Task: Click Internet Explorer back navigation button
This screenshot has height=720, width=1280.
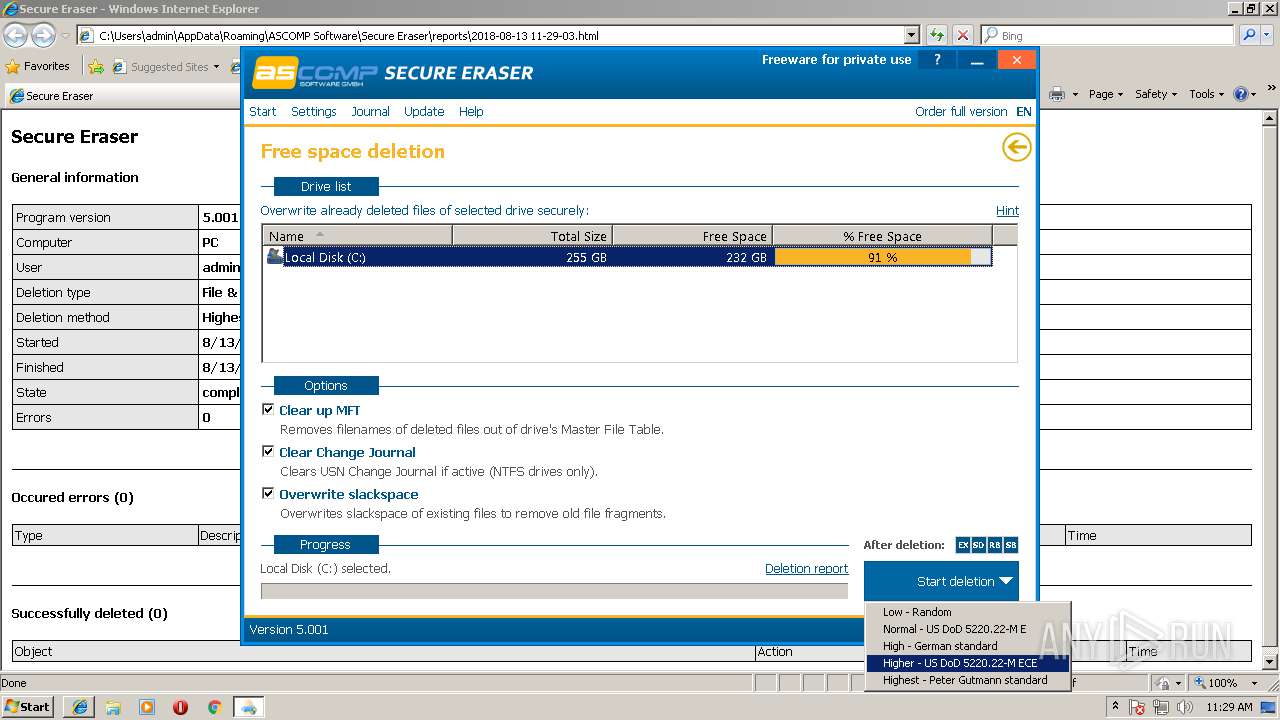Action: click(x=15, y=35)
